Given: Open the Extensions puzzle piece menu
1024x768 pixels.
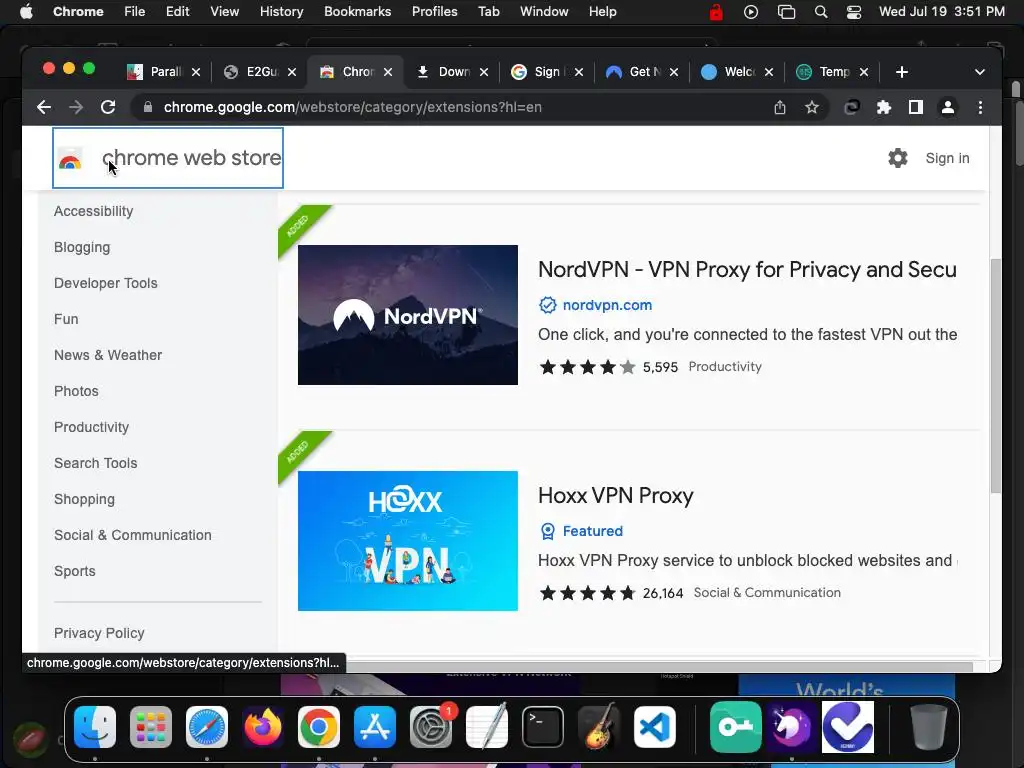Looking at the screenshot, I should 884,107.
